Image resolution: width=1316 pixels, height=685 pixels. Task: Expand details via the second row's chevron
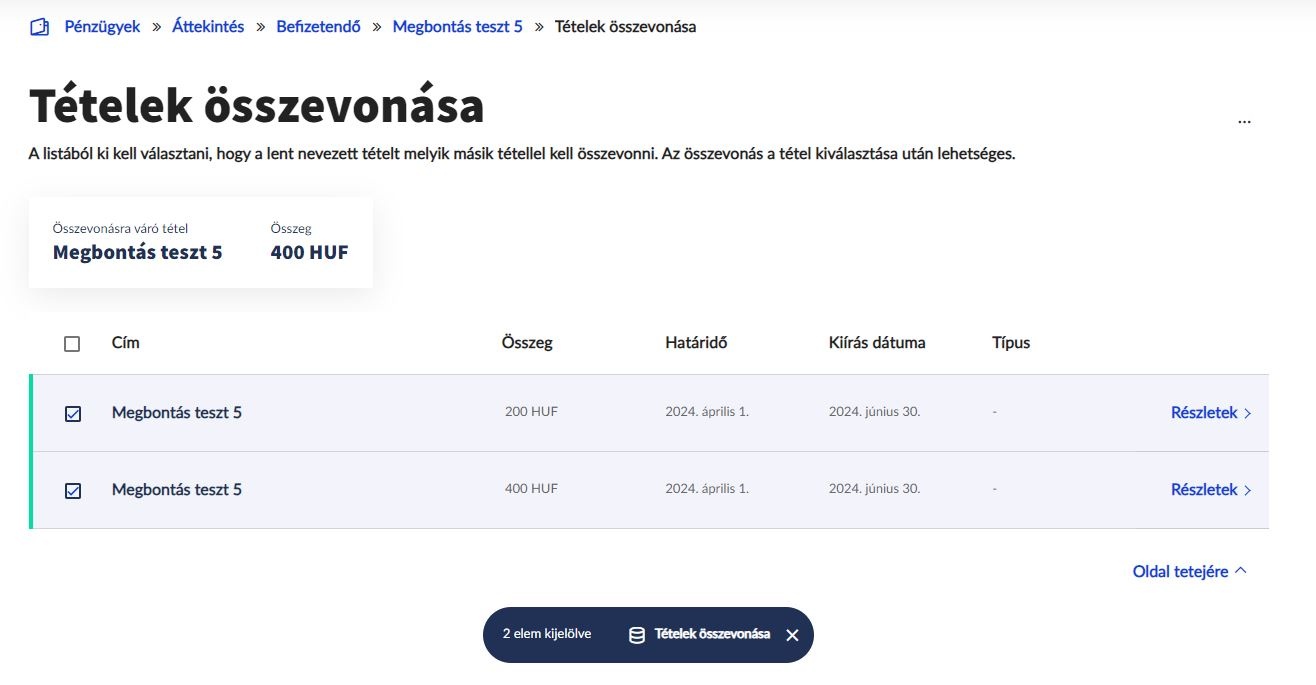point(1247,489)
